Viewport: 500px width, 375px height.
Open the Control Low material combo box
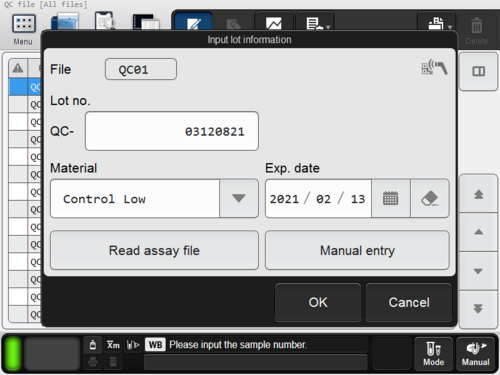coord(154,199)
